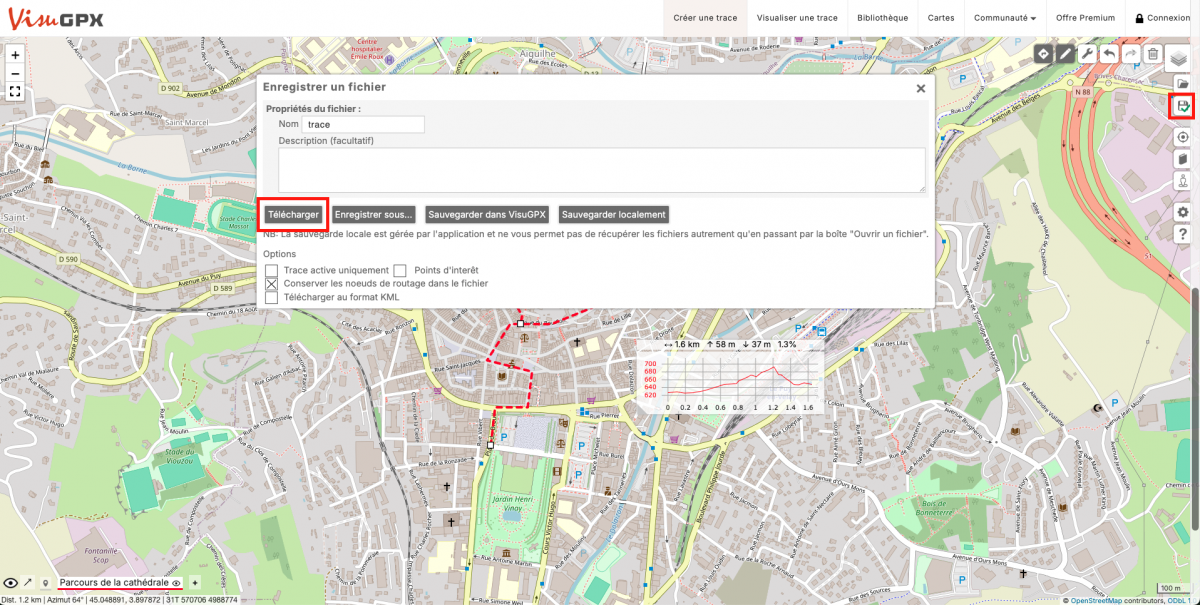Enable 'Trace active uniquement' checkbox

tap(271, 270)
